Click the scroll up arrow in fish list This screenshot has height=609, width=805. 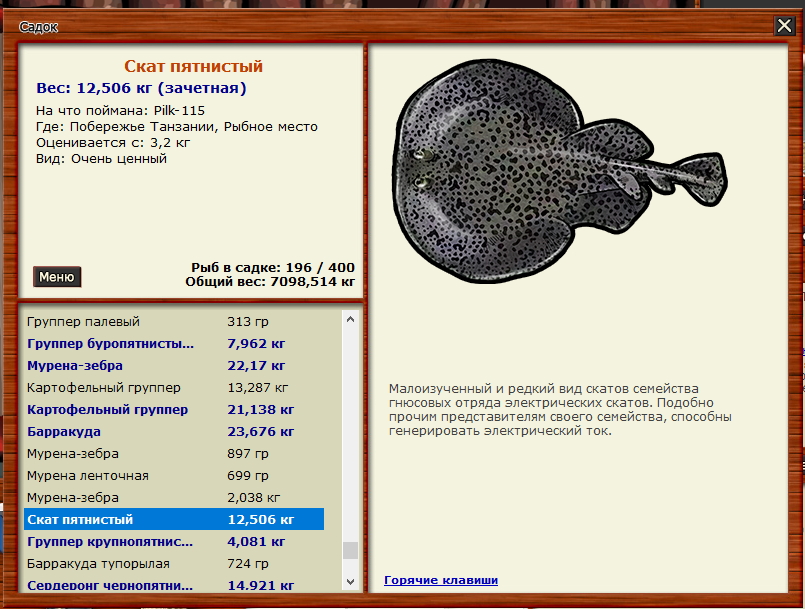351,319
